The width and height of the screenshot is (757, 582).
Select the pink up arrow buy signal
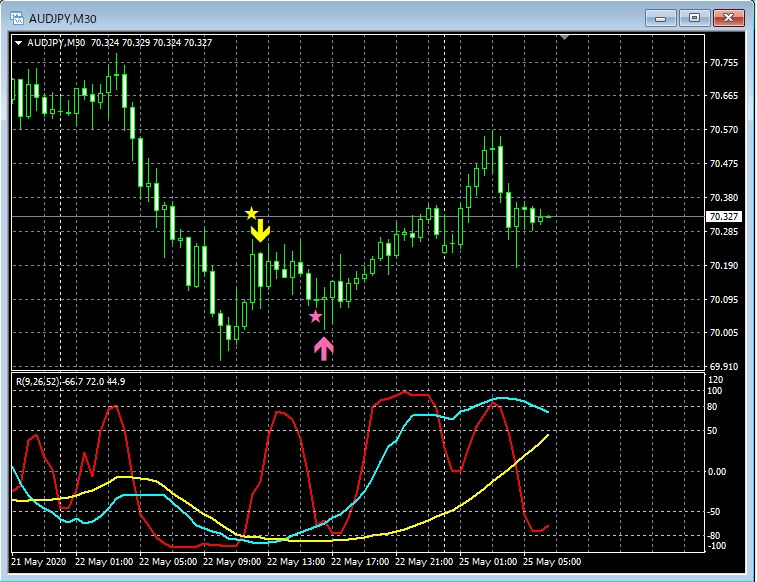324,348
